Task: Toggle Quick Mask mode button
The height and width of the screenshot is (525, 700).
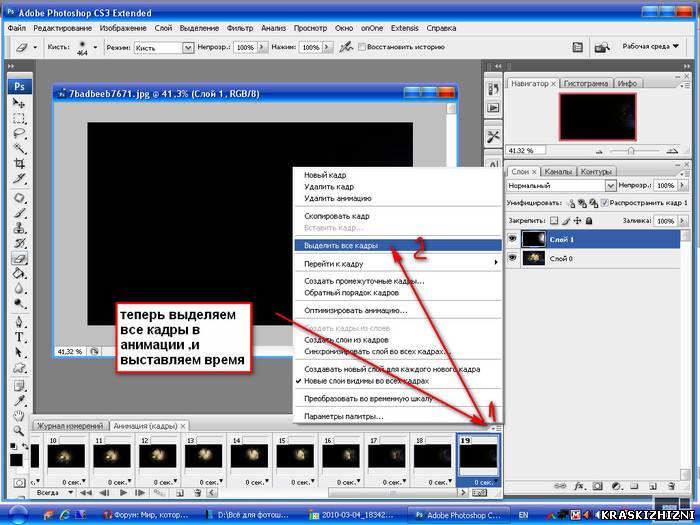Action: tap(19, 483)
